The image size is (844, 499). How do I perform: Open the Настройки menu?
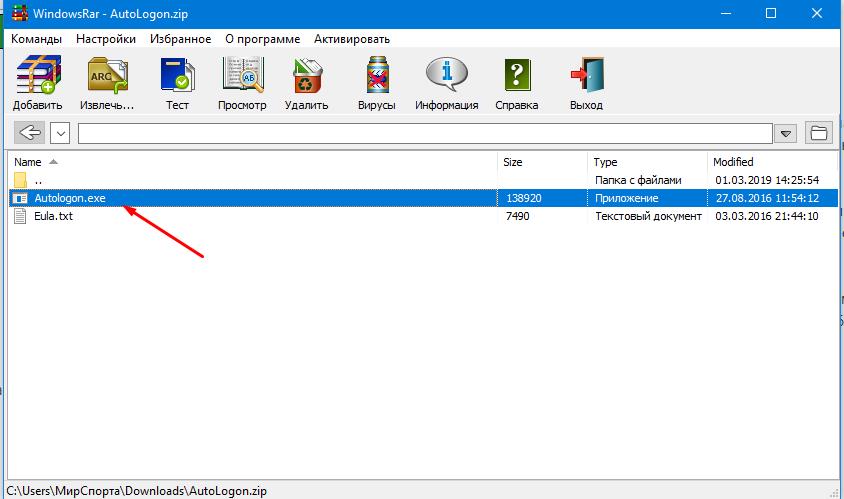coord(106,39)
